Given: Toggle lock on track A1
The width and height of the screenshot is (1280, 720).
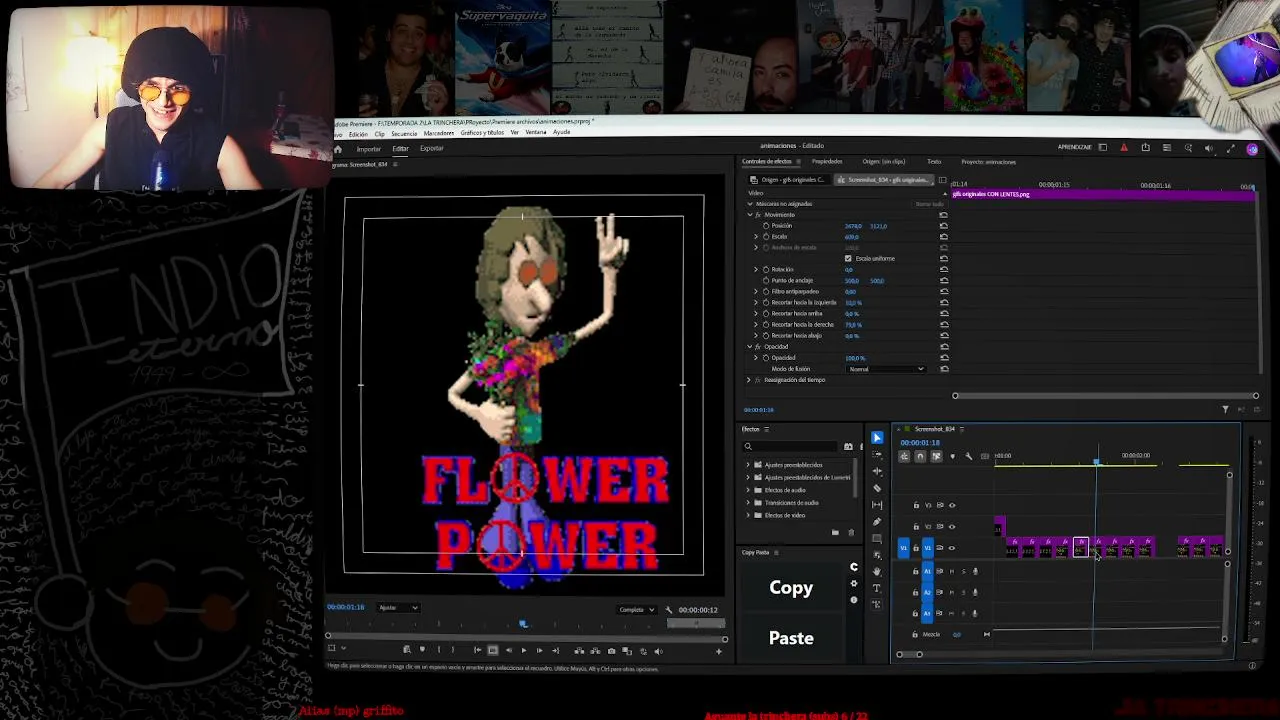Looking at the screenshot, I should tap(916, 571).
